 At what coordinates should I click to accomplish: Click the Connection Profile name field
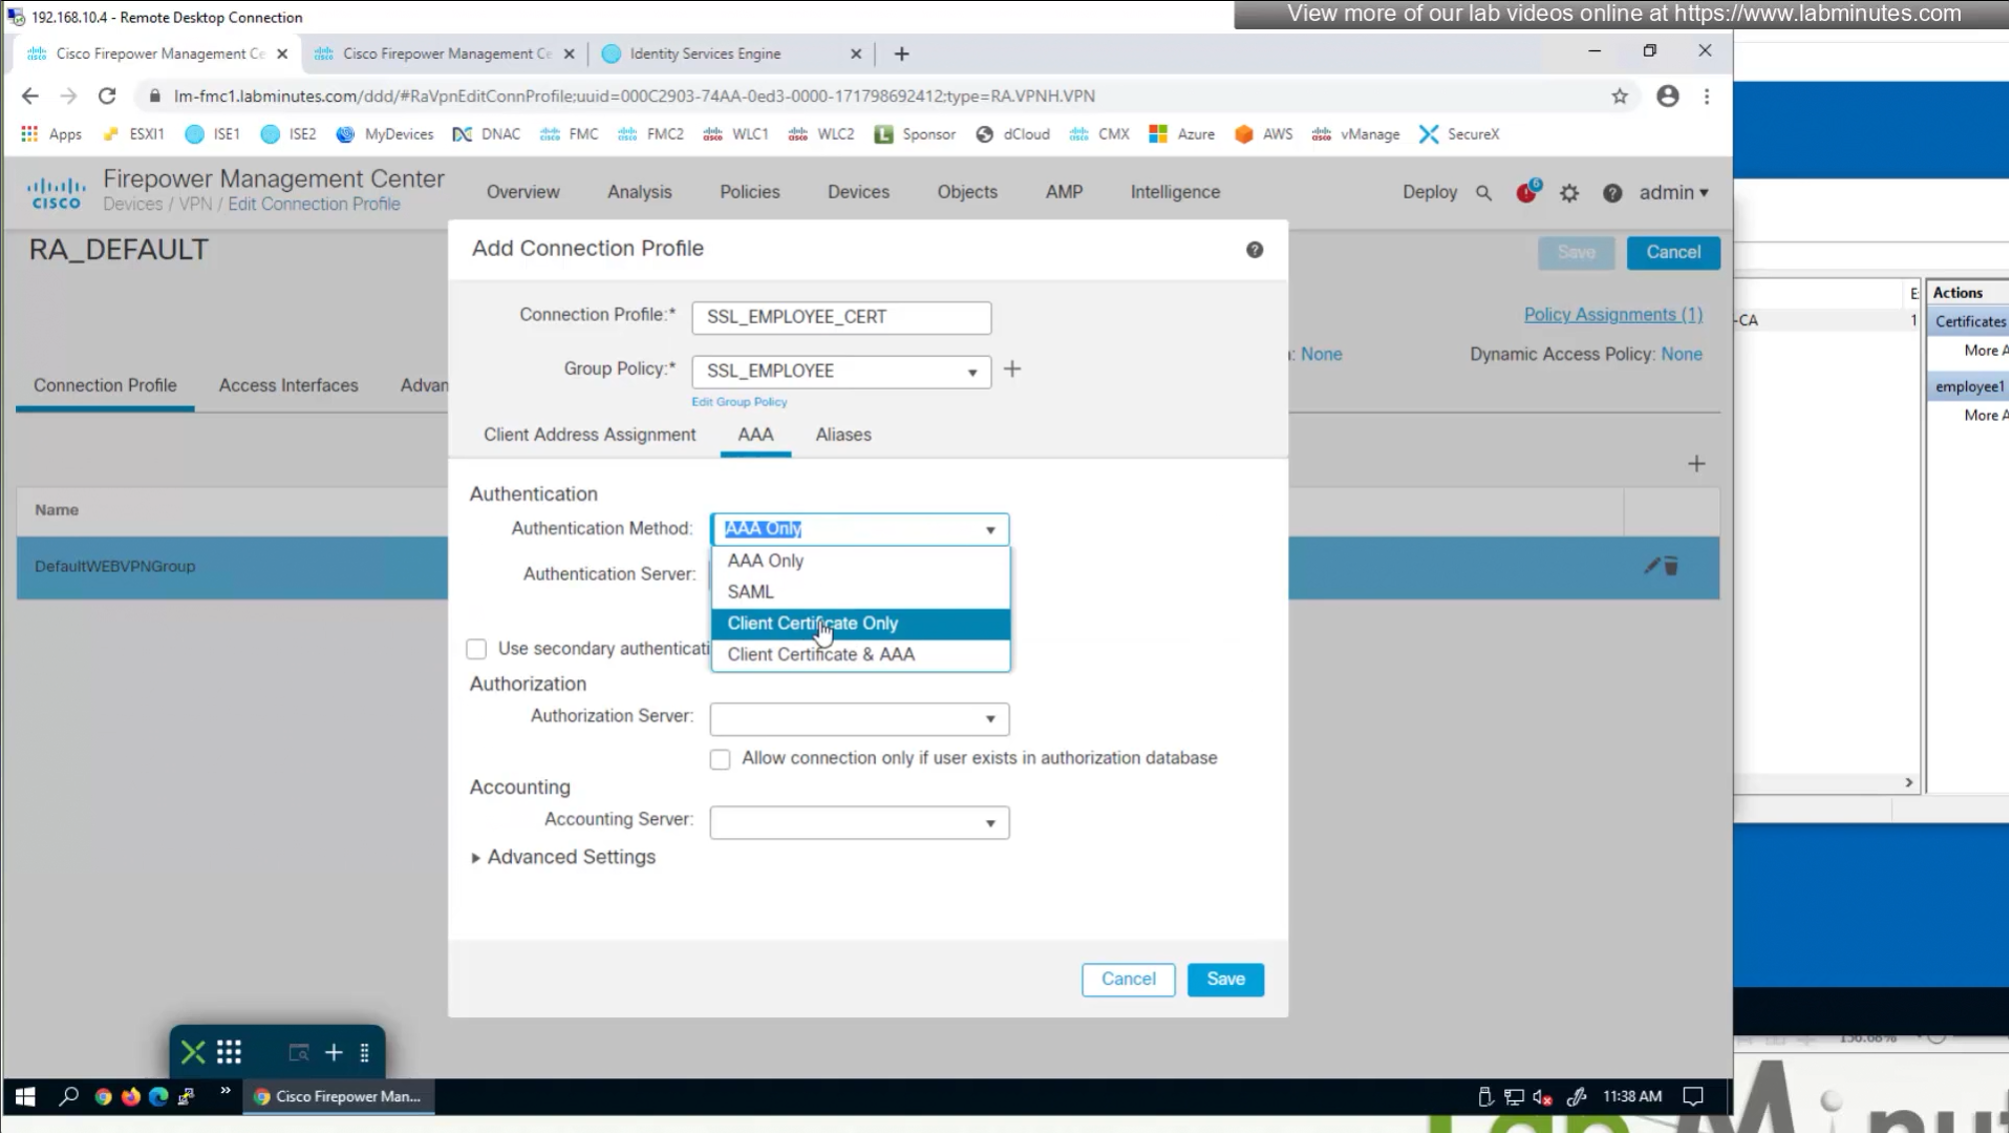[x=841, y=317]
